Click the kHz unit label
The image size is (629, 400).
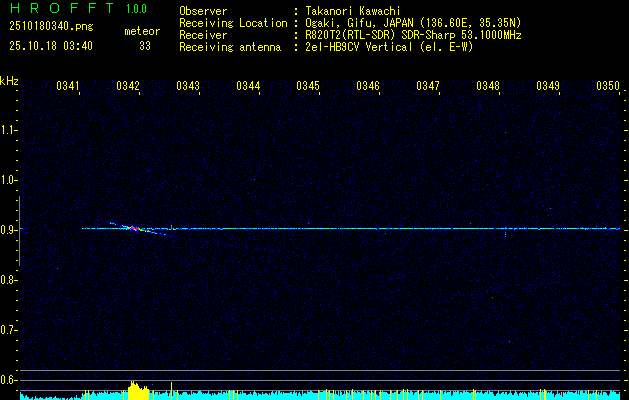9,80
